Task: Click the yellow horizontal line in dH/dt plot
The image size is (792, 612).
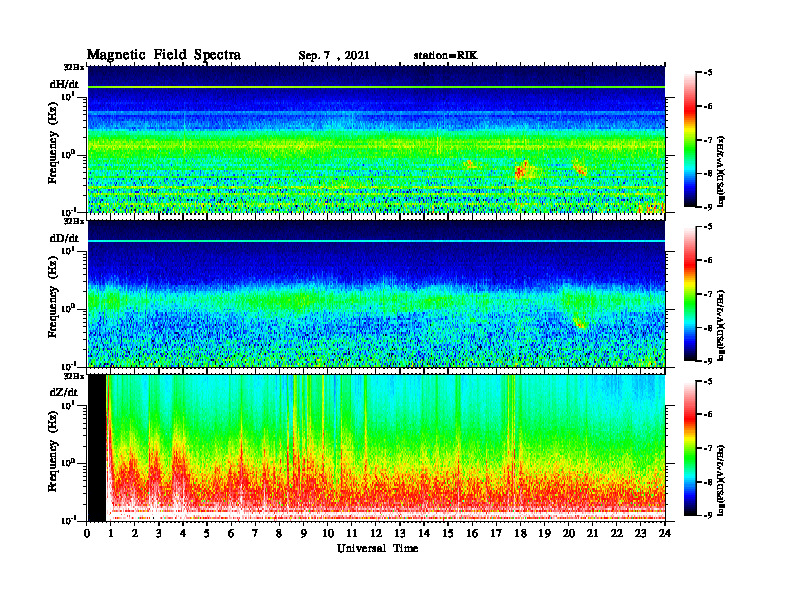Action: [x=376, y=87]
